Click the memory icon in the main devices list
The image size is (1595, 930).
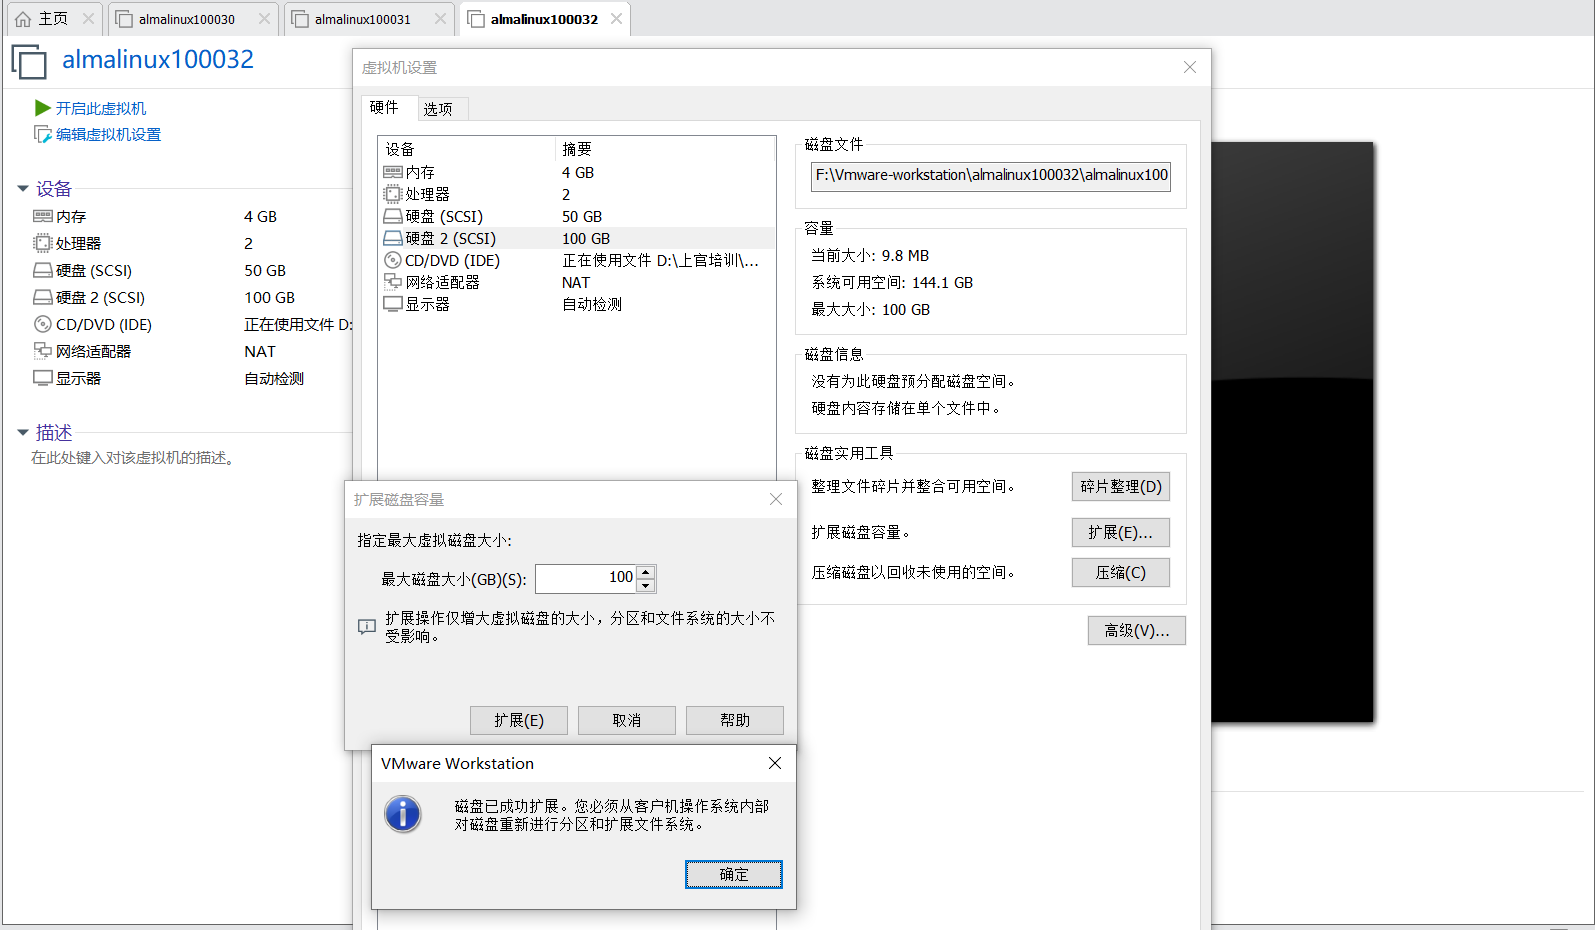pyautogui.click(x=42, y=216)
